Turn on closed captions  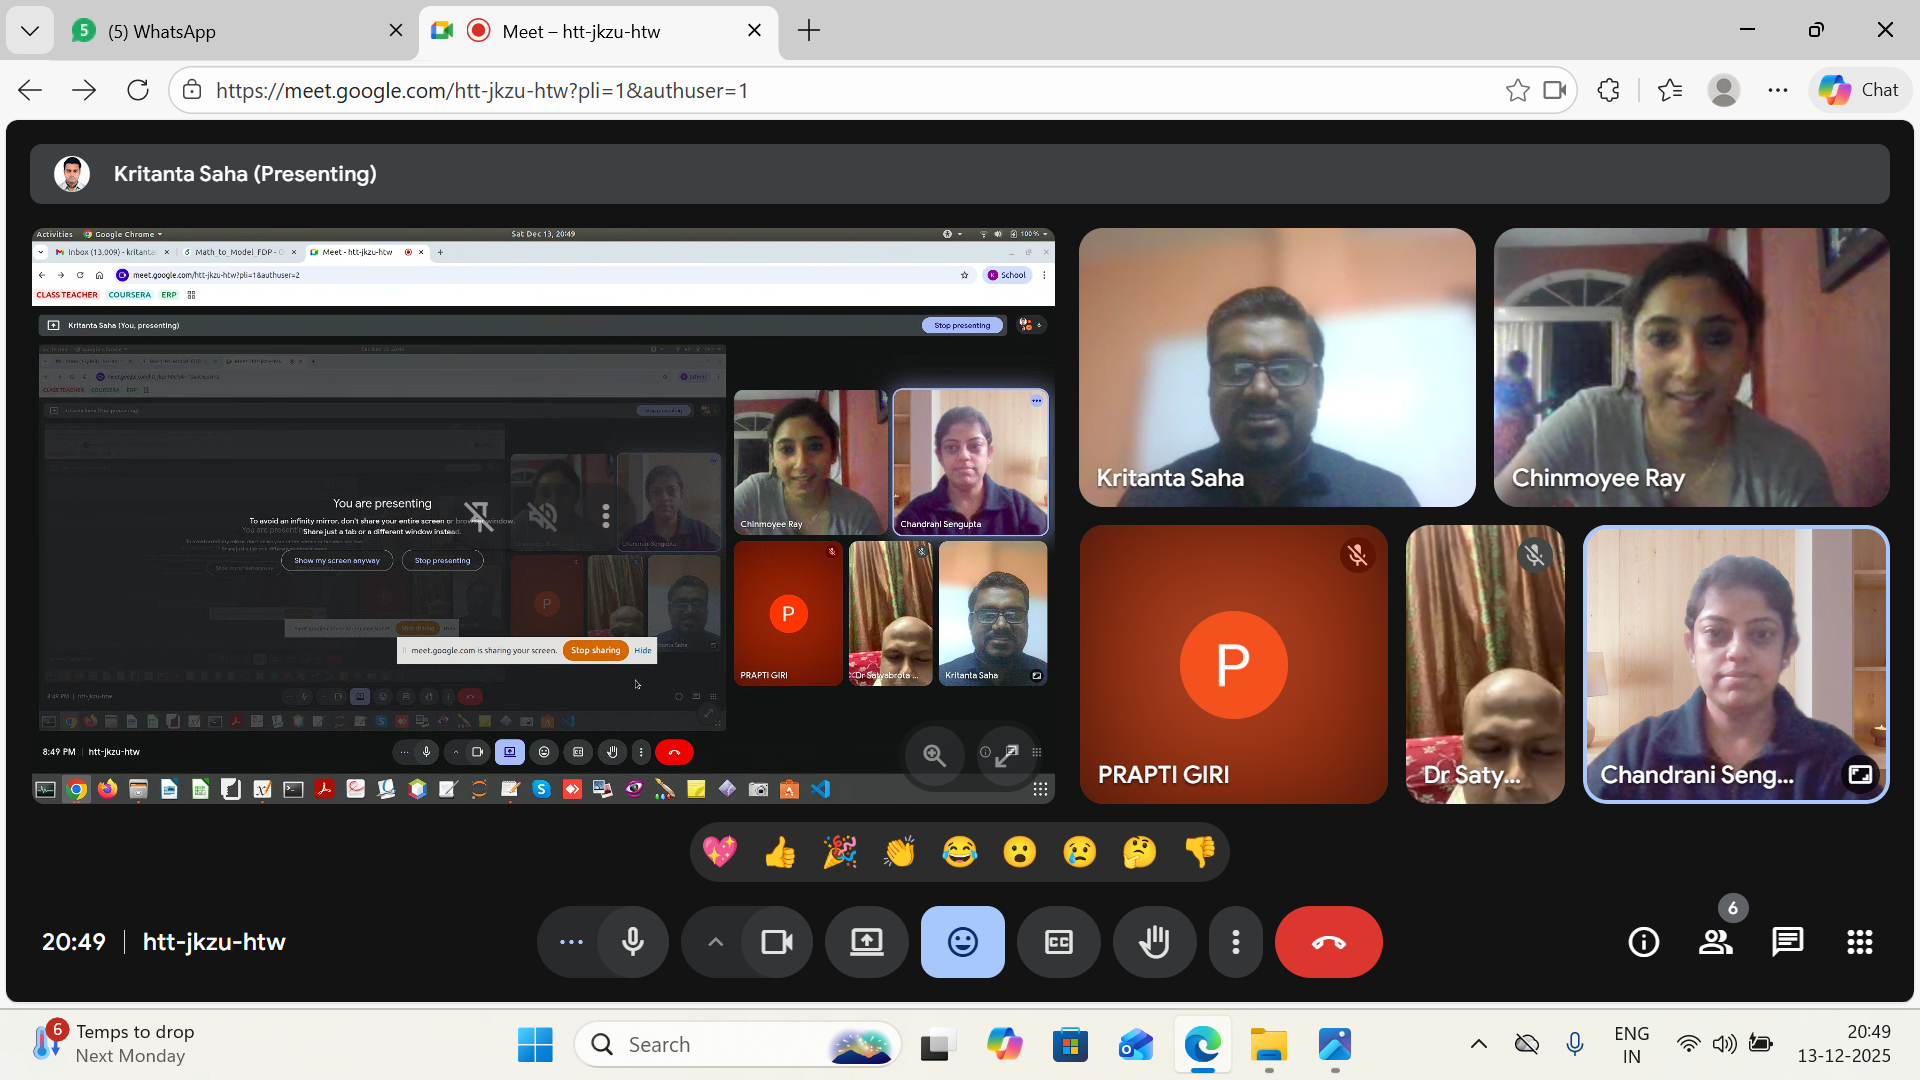1058,942
